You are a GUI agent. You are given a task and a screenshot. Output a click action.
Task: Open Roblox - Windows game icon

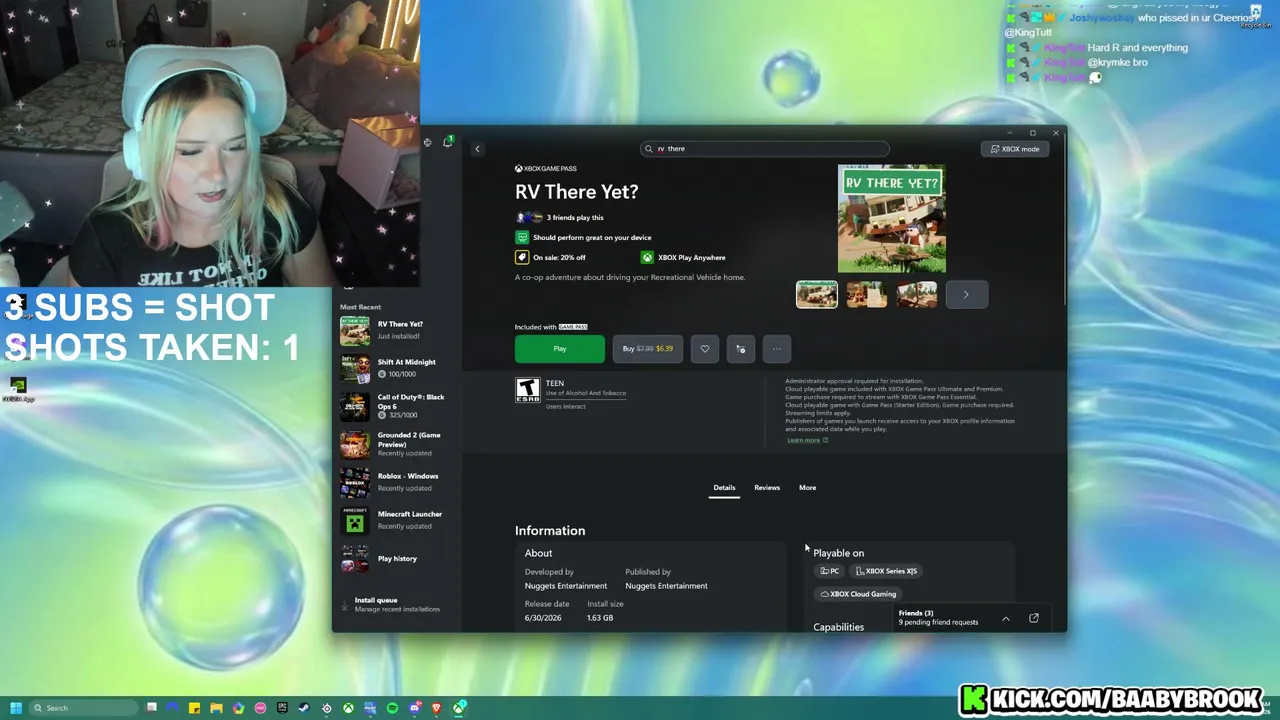click(355, 482)
